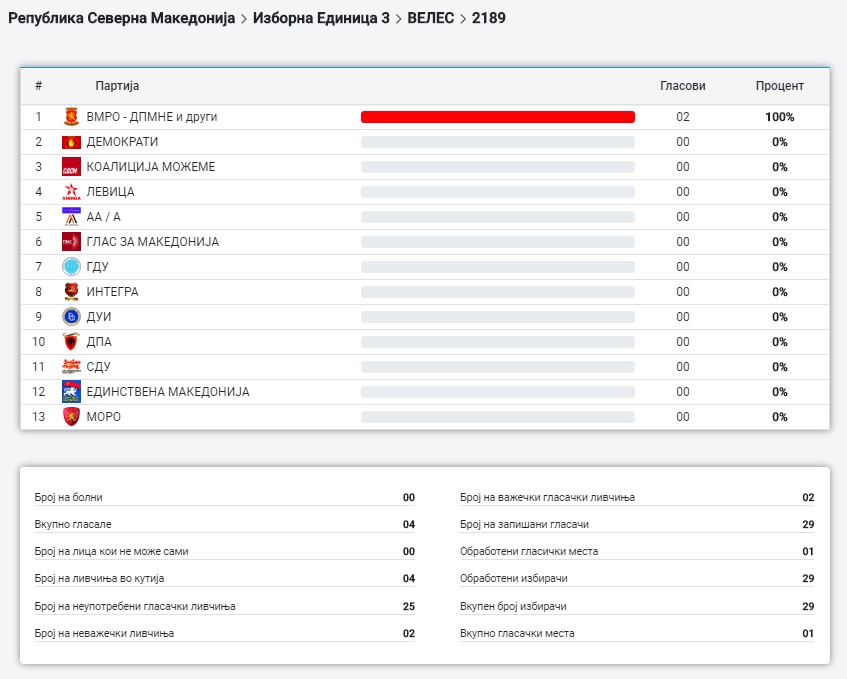Go to Република Северна Македонија breadcrumb
The height and width of the screenshot is (679, 847).
click(x=121, y=18)
